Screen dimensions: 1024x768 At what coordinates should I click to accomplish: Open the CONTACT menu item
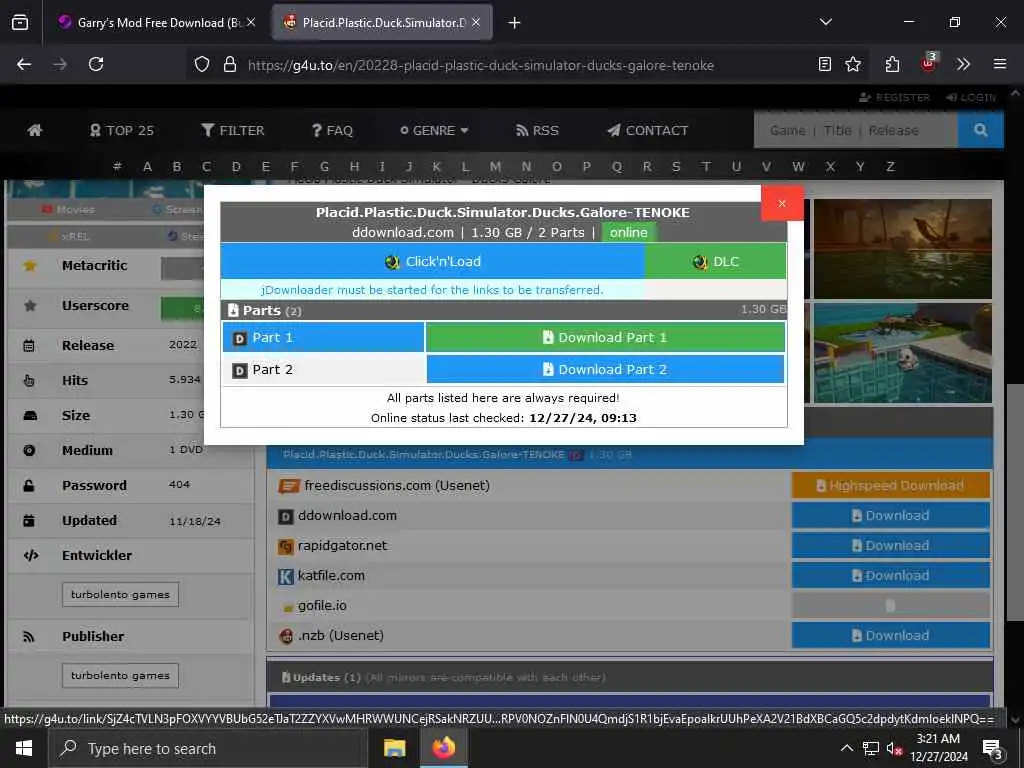pyautogui.click(x=648, y=131)
